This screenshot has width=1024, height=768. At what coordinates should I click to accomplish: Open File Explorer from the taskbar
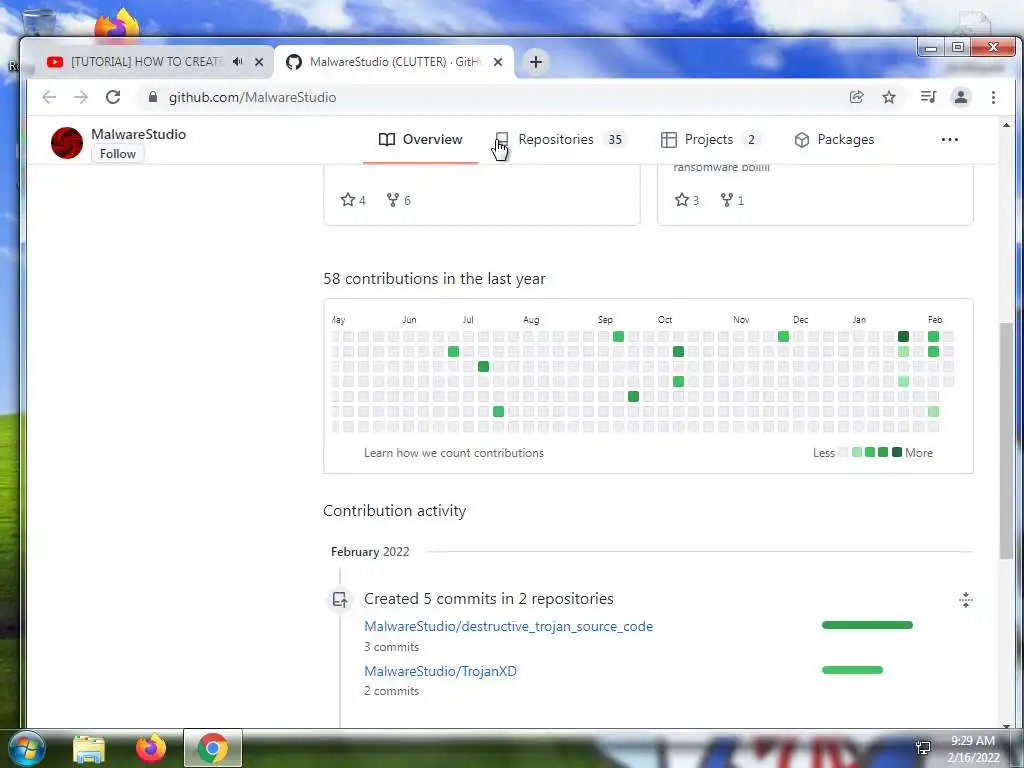[x=89, y=749]
